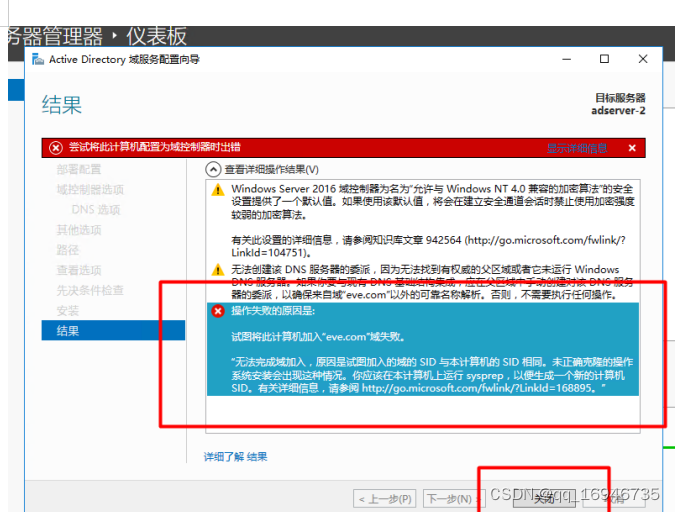Select the 其他选项 step in the sidebar
Screen dimensions: 675x512
(79, 230)
